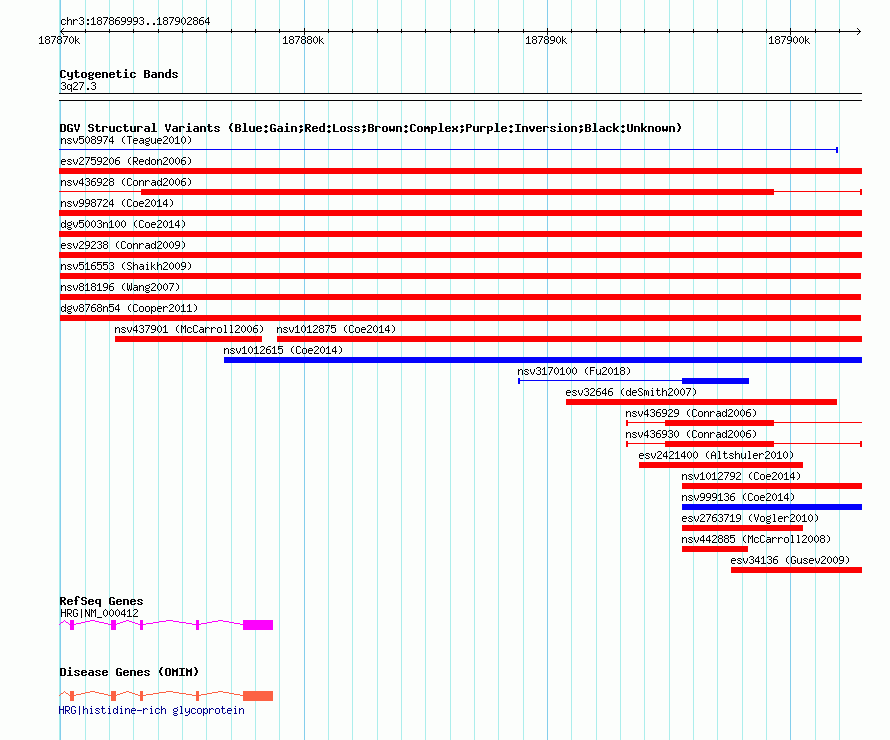Click the blue bar under nsv999136
890x740 pixels.
pyautogui.click(x=772, y=507)
